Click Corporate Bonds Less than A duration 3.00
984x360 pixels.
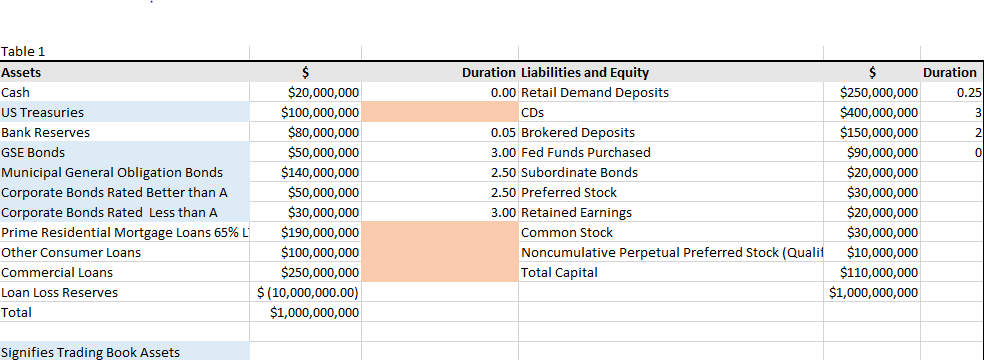click(x=440, y=213)
